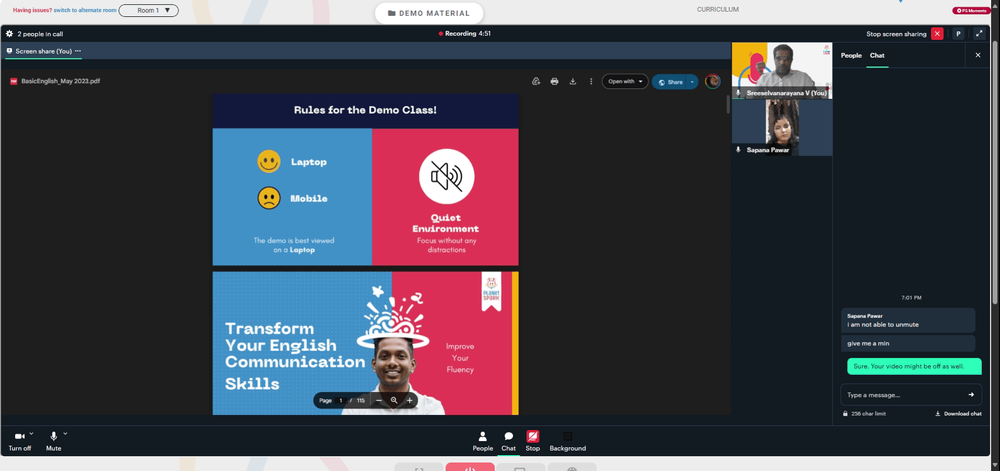The width and height of the screenshot is (1000, 471).
Task: Download the PDF file
Action: click(x=573, y=82)
